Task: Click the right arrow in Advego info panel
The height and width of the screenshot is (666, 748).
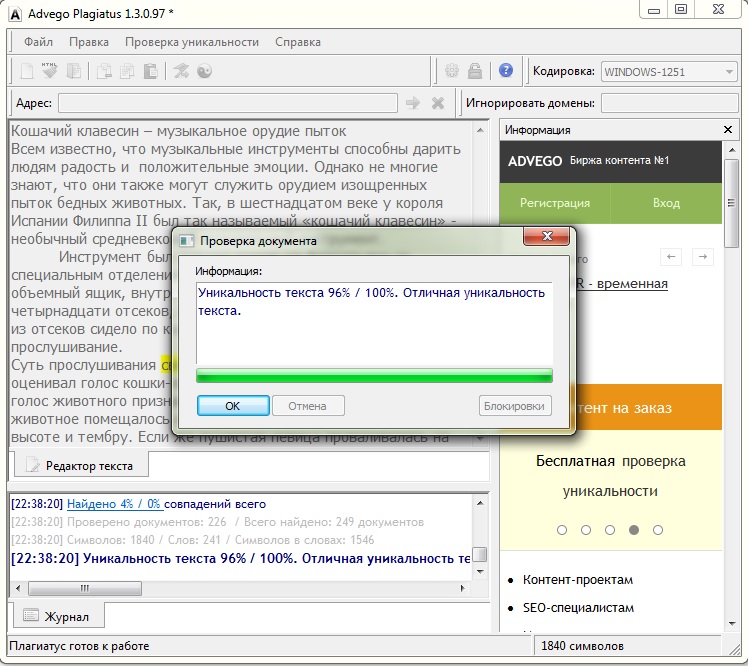Action: click(703, 257)
